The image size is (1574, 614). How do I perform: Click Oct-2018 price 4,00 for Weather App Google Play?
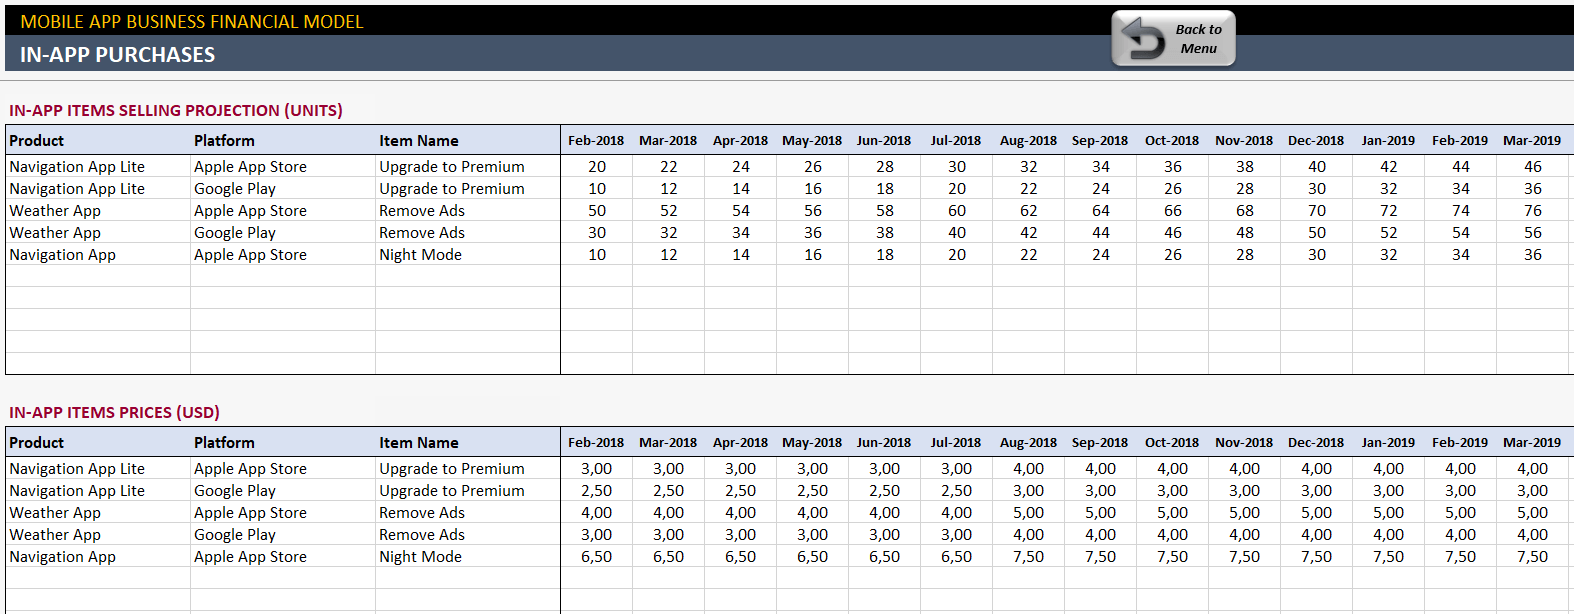(x=1173, y=535)
